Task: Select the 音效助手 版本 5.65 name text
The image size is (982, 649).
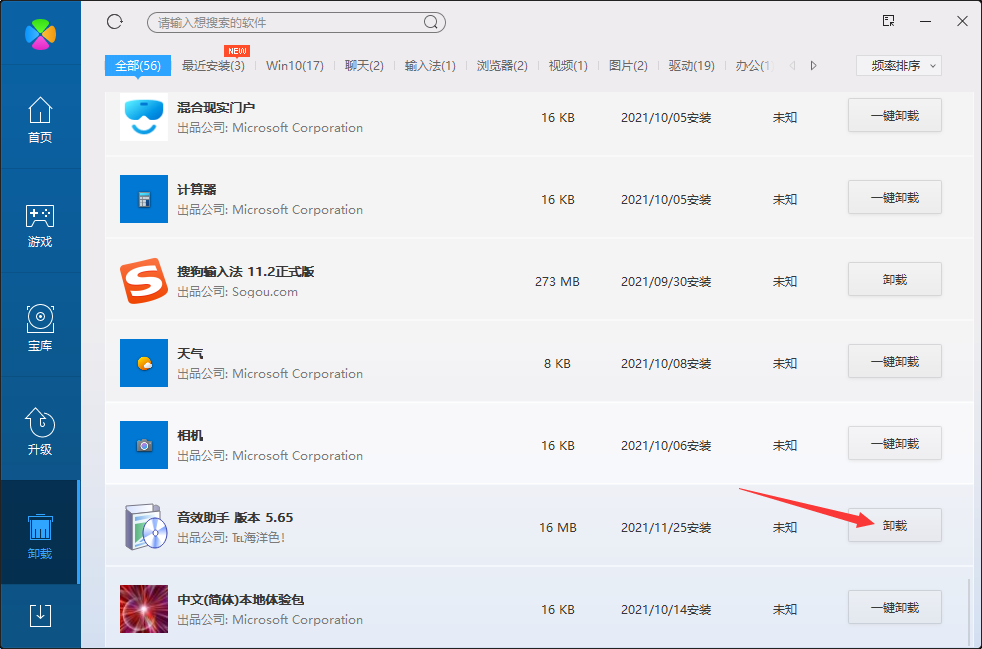Action: 235,517
